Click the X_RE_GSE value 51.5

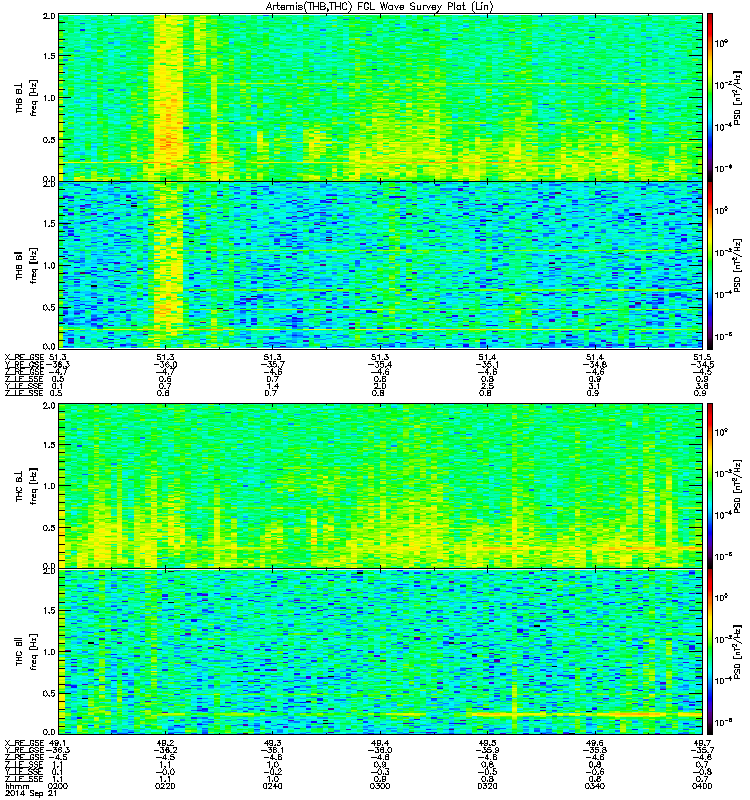click(703, 357)
